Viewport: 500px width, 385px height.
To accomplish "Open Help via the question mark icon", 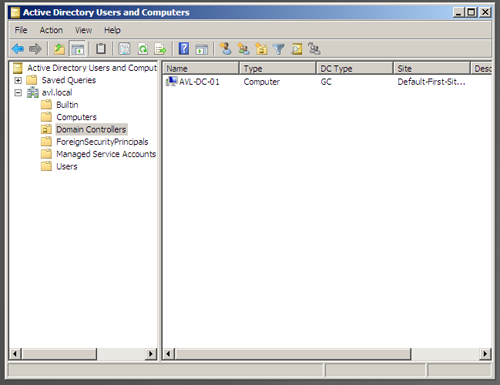I will (184, 49).
